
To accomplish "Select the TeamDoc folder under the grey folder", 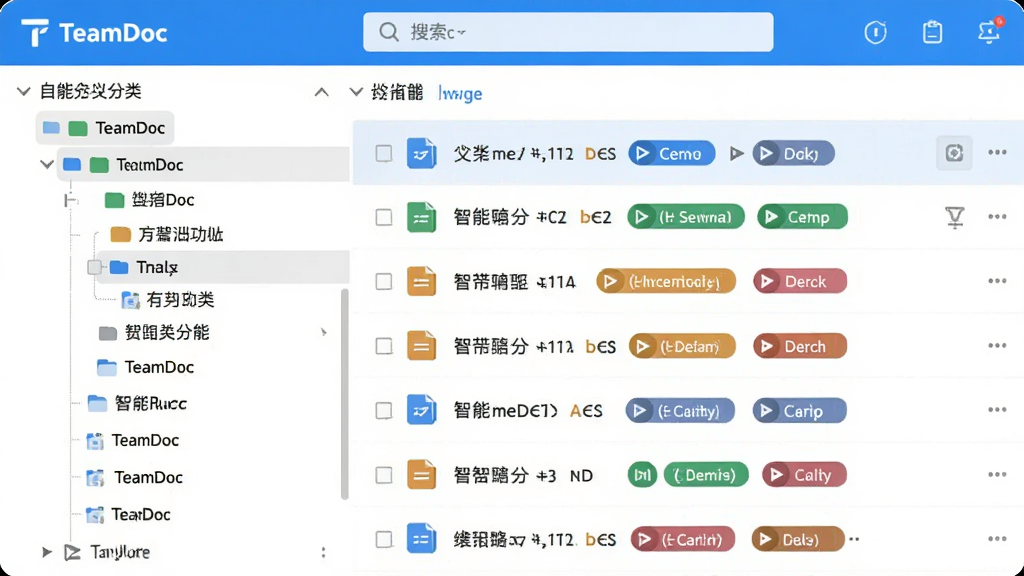I will click(x=145, y=367).
